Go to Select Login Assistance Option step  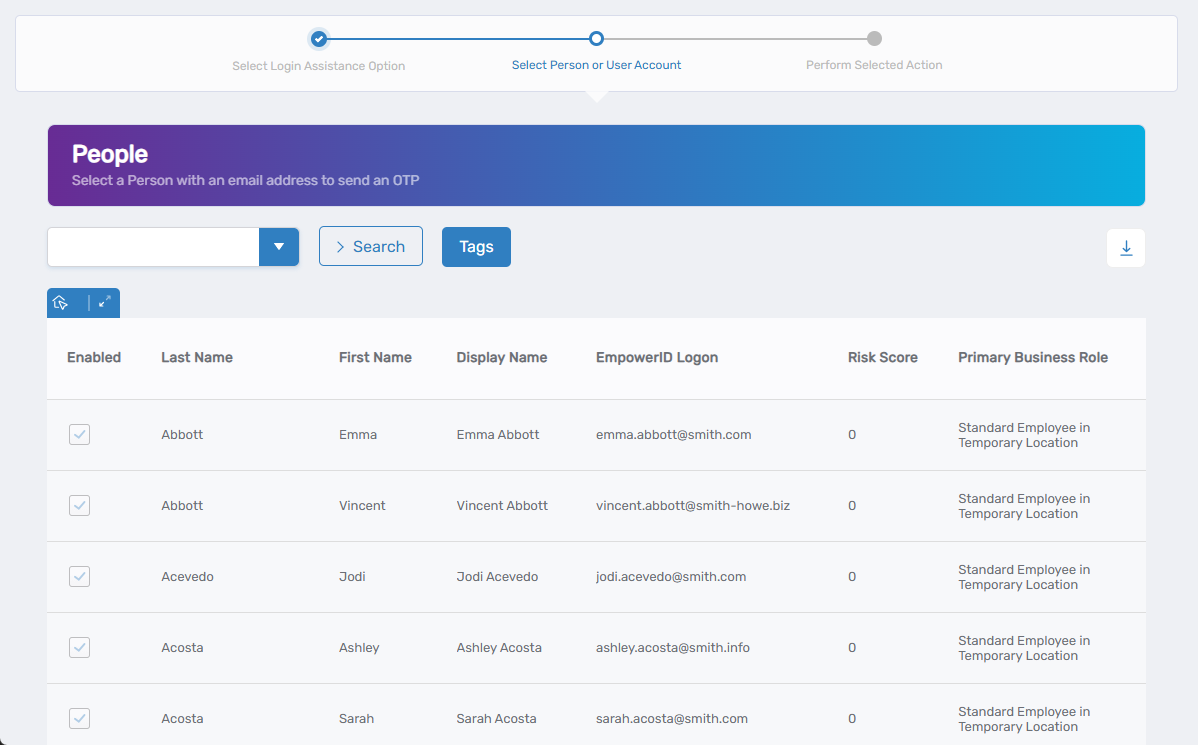[x=318, y=66]
